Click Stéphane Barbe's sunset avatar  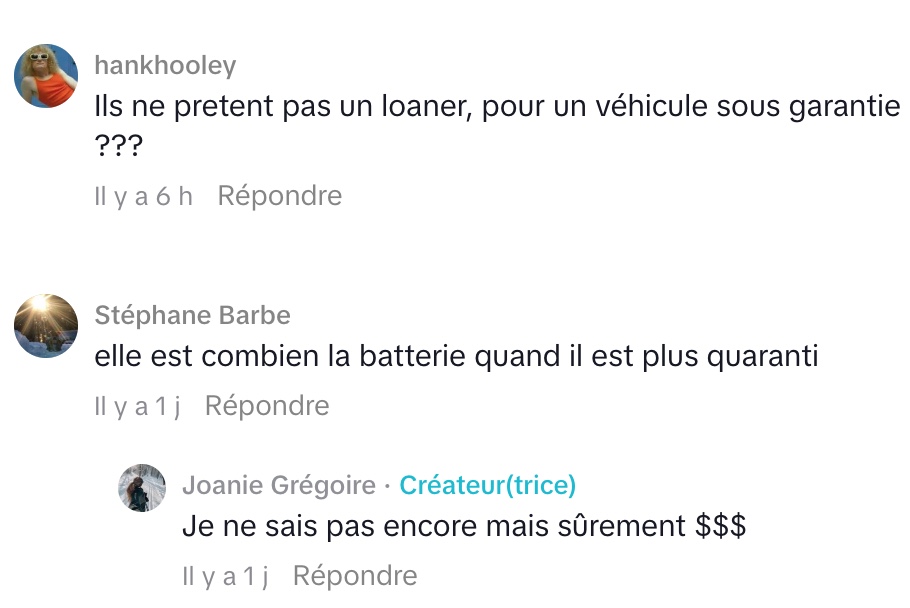tap(46, 326)
